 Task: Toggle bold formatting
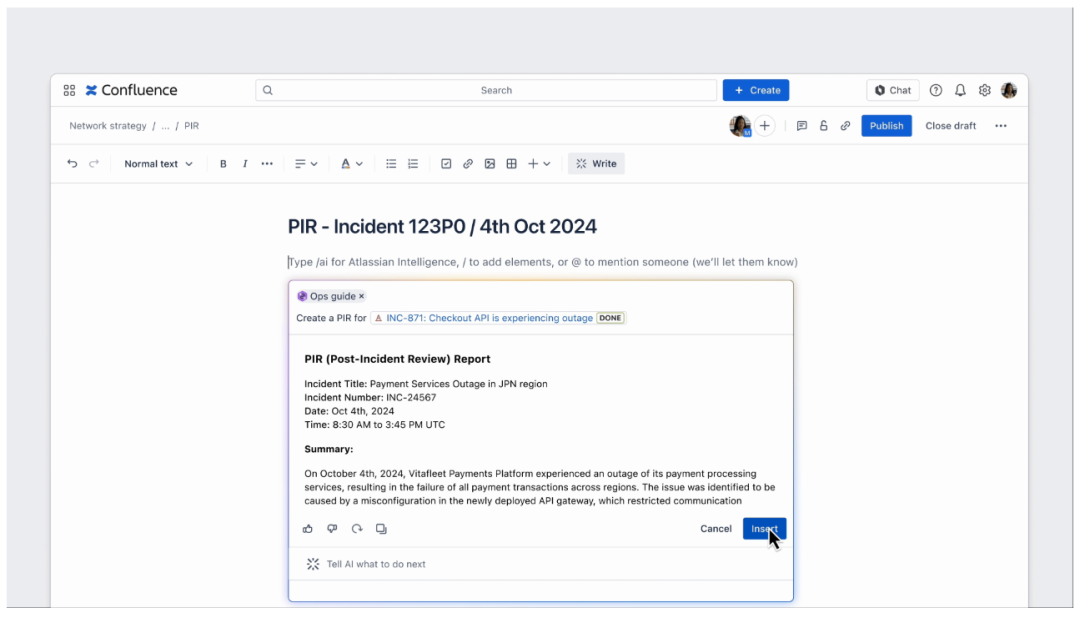click(223, 164)
